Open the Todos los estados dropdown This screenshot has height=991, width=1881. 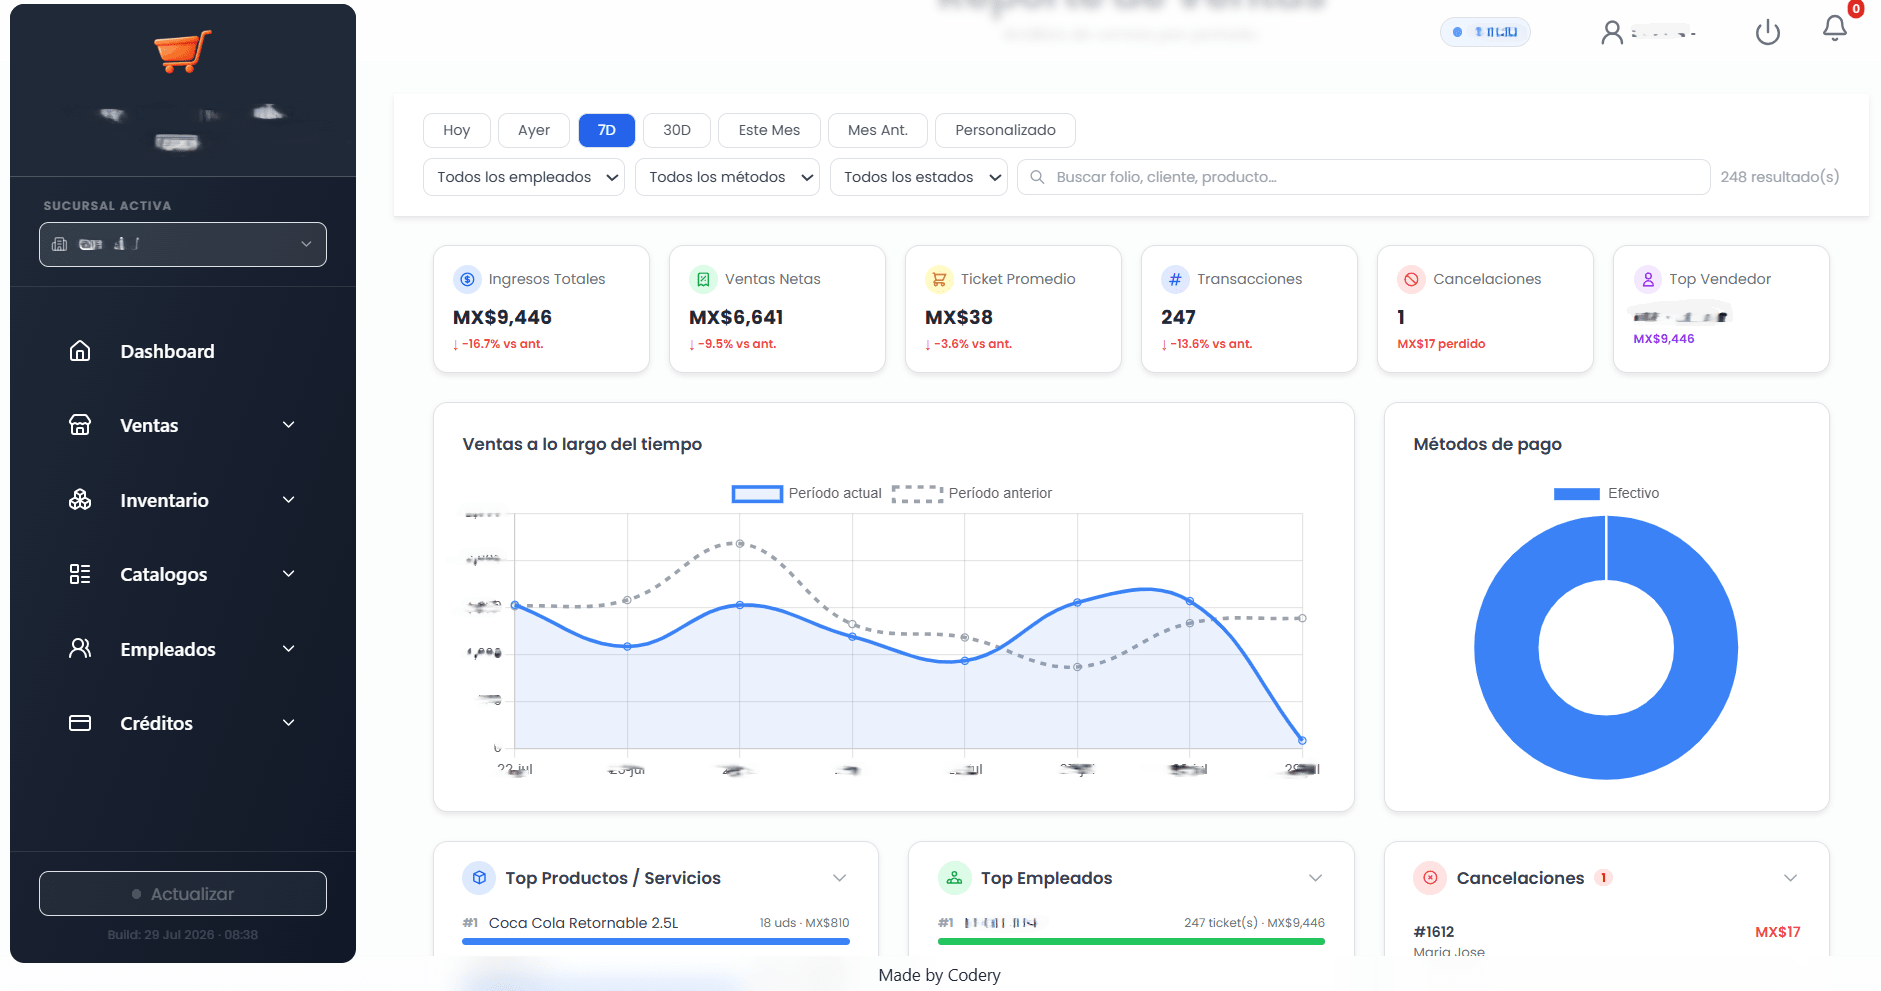pyautogui.click(x=918, y=177)
